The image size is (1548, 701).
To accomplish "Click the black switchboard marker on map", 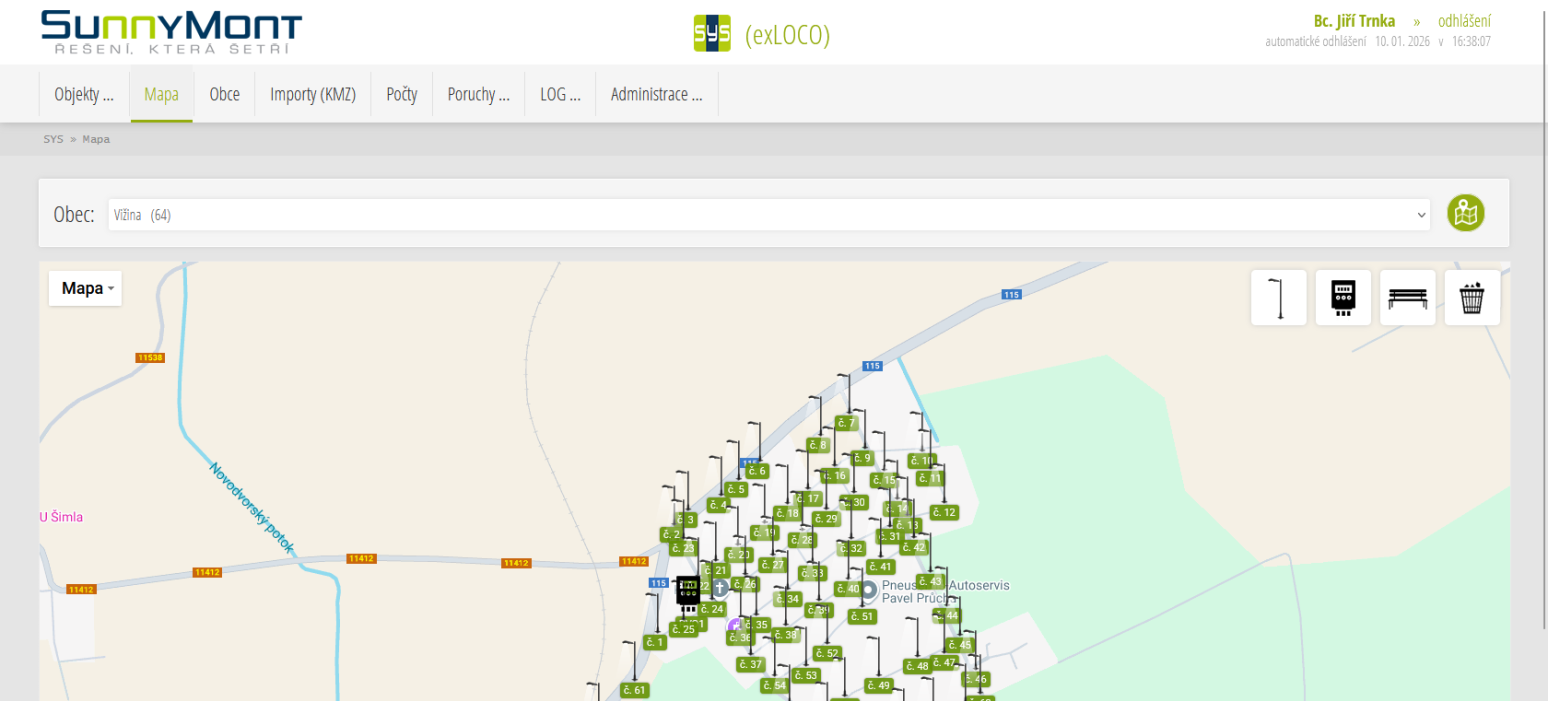I will tap(687, 592).
